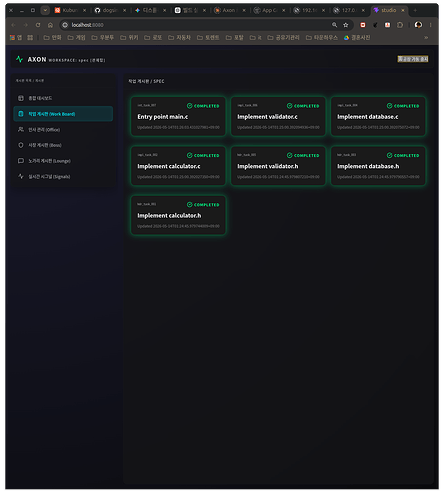The height and width of the screenshot is (500, 443).
Task: Open the tab search dropdown arrow
Action: [x=45, y=10]
